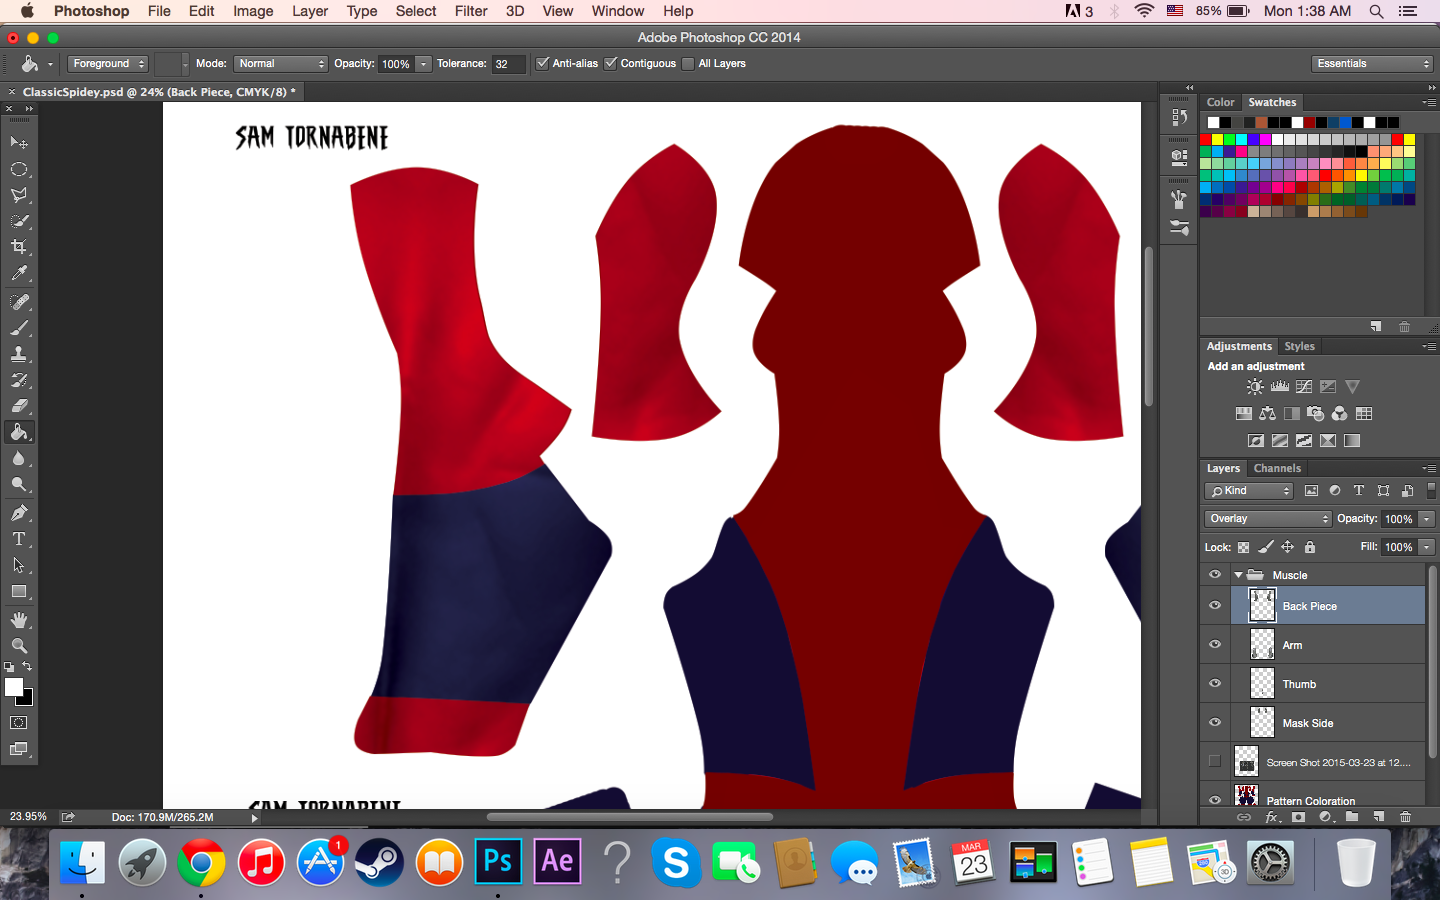Toggle Quick Mask mode
This screenshot has width=1440, height=900.
pos(19,722)
